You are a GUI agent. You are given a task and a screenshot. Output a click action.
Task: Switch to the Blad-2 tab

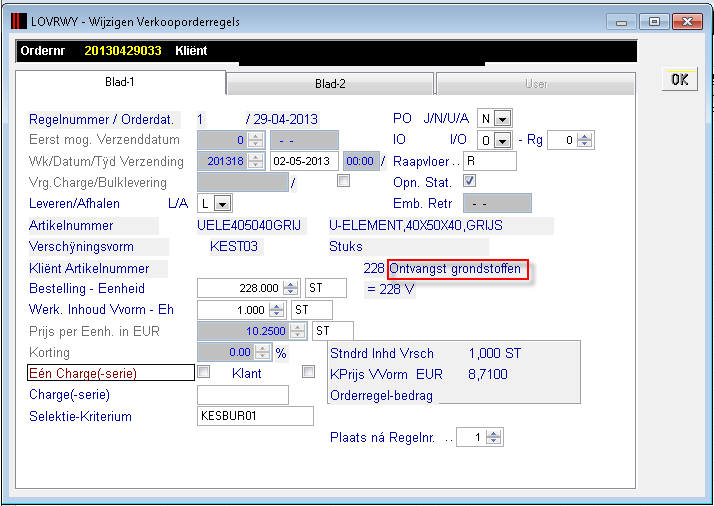[330, 84]
